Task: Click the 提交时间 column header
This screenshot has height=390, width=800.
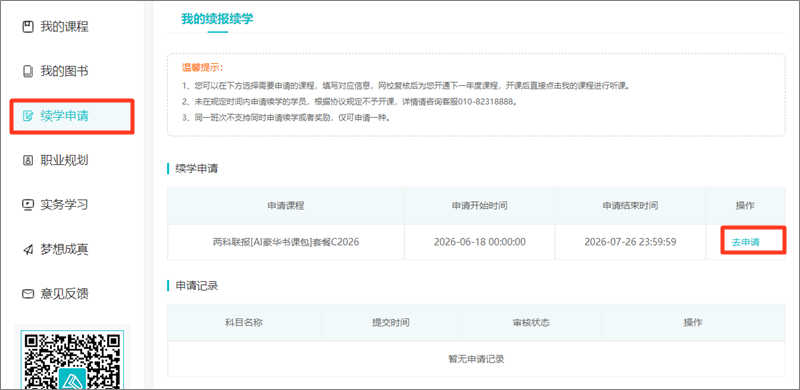Action: click(x=391, y=323)
